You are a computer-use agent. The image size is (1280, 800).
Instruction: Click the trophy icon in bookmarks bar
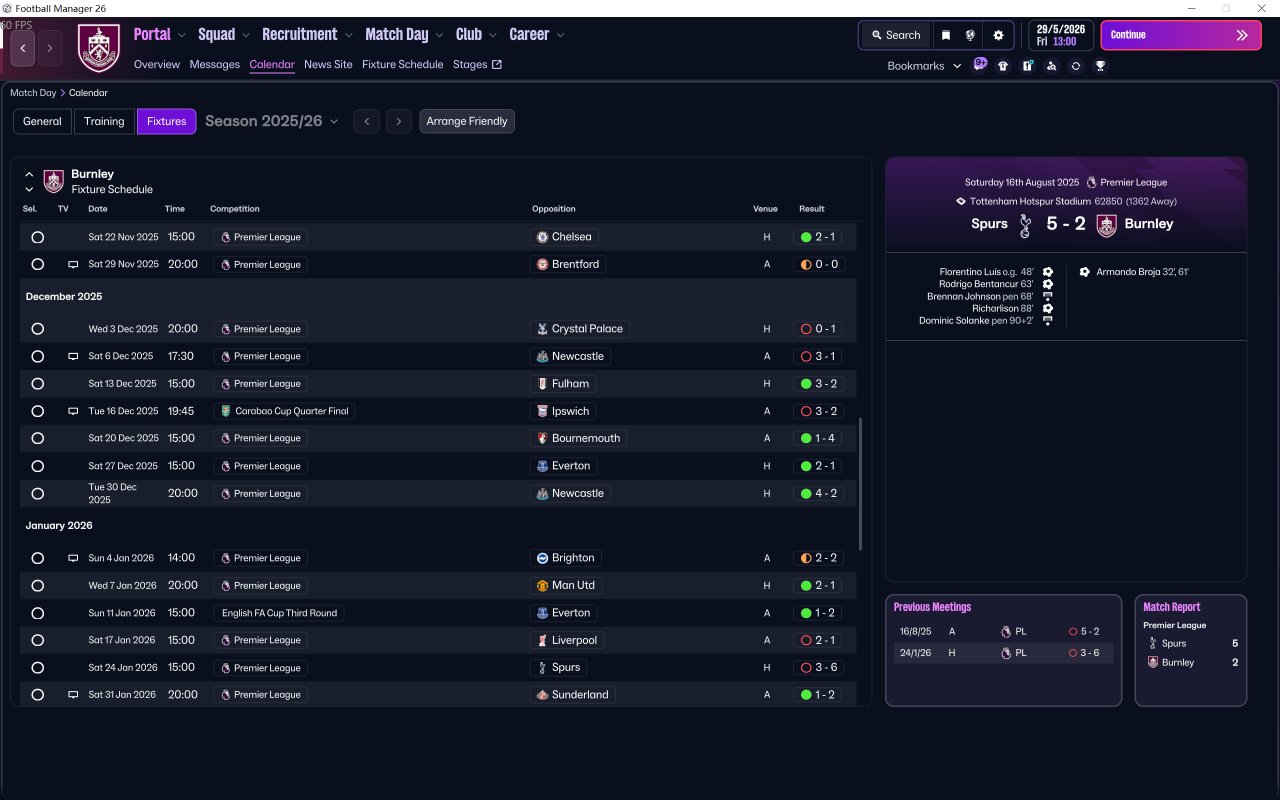pos(1100,66)
